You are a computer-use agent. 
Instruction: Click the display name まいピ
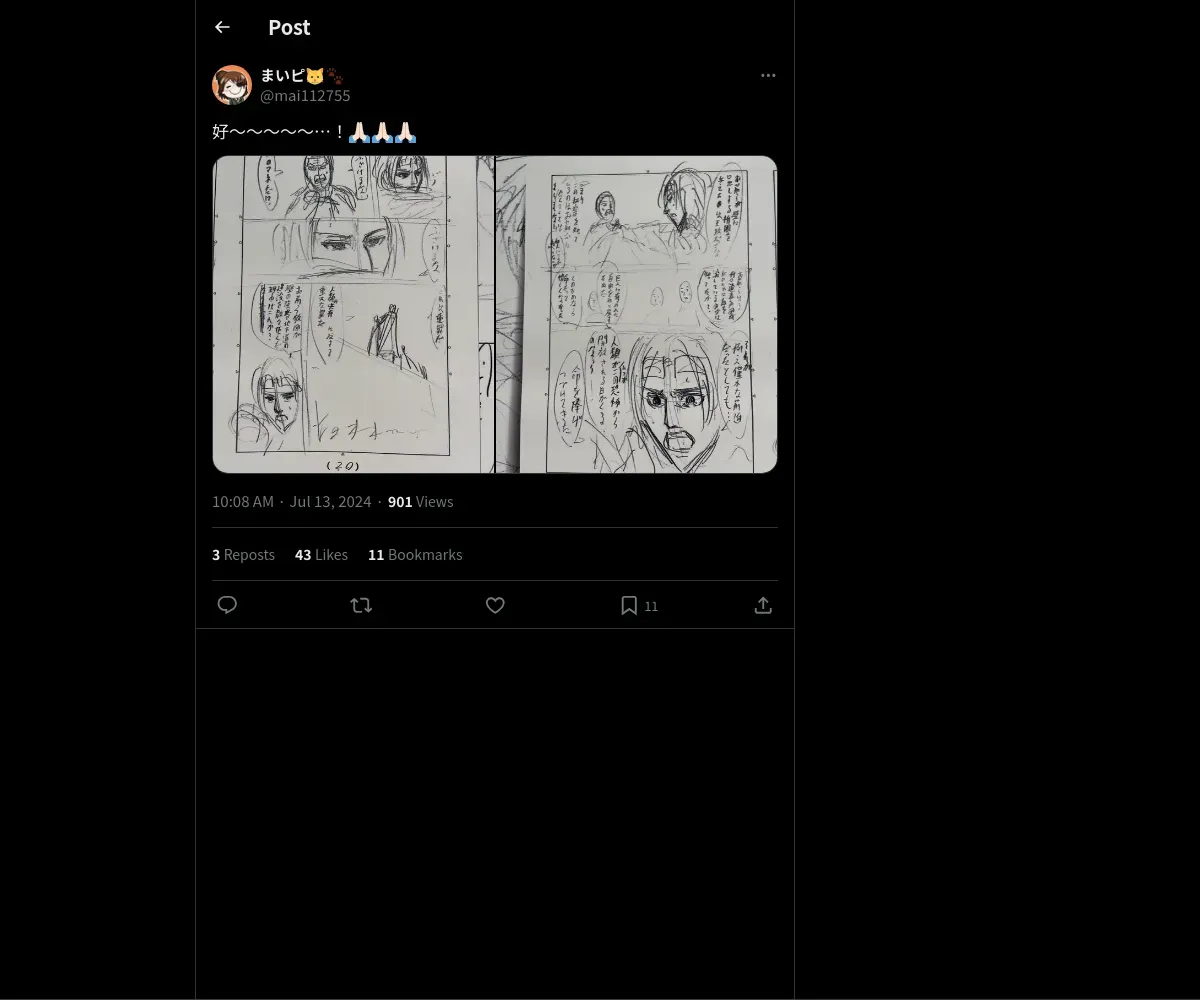tap(282, 76)
